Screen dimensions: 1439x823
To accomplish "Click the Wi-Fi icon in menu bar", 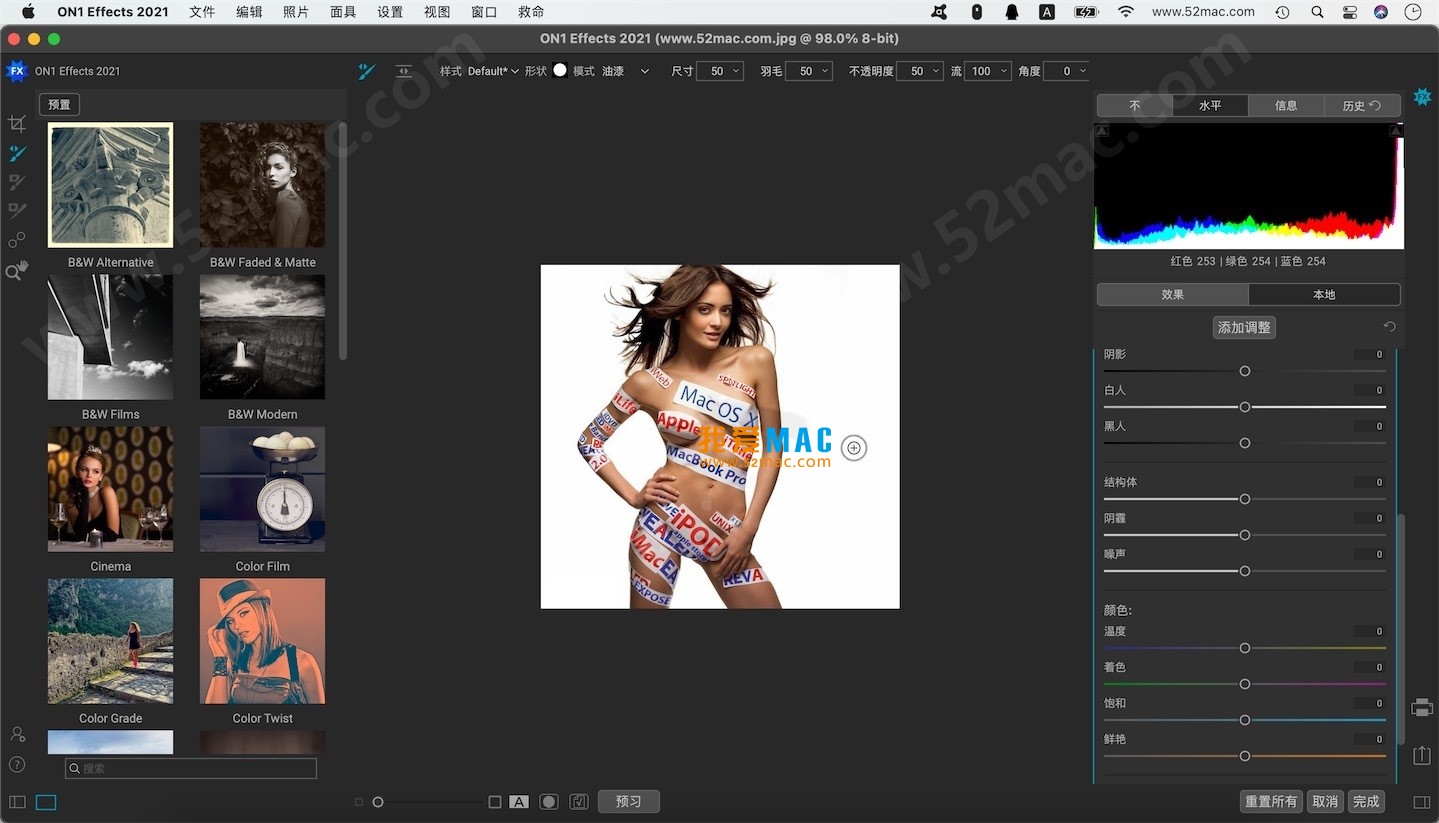I will (x=1126, y=12).
